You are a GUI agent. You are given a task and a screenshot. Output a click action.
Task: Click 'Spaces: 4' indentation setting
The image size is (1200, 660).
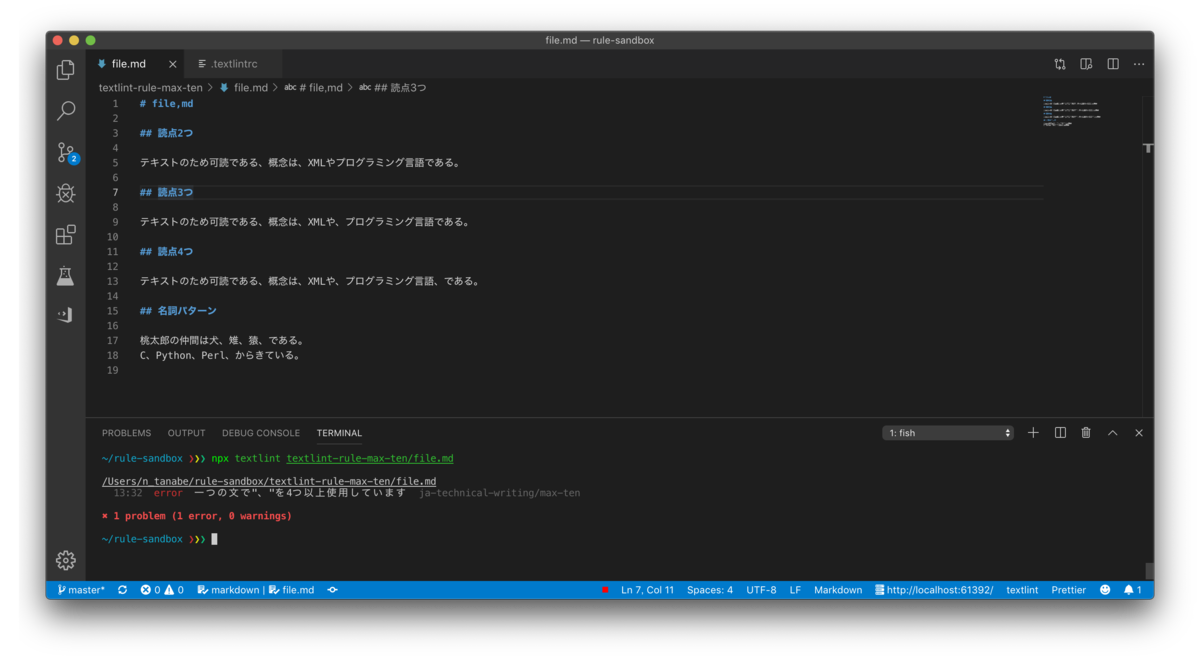click(x=710, y=590)
